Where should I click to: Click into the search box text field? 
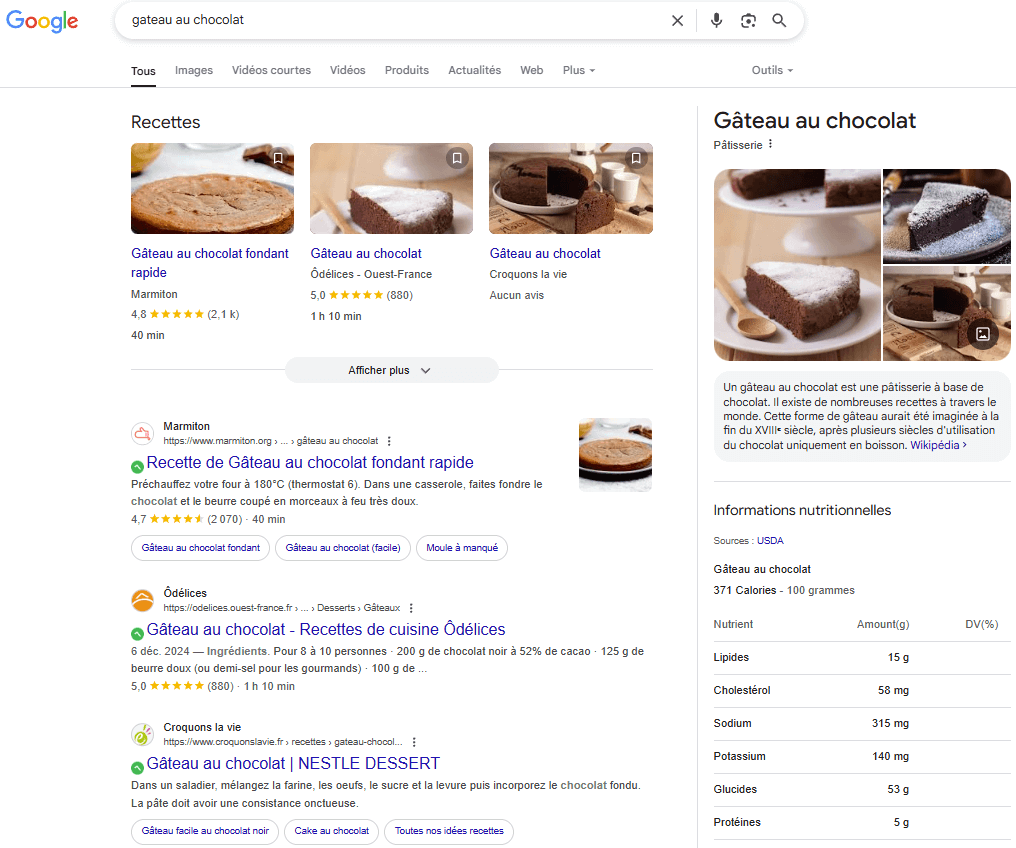(395, 20)
